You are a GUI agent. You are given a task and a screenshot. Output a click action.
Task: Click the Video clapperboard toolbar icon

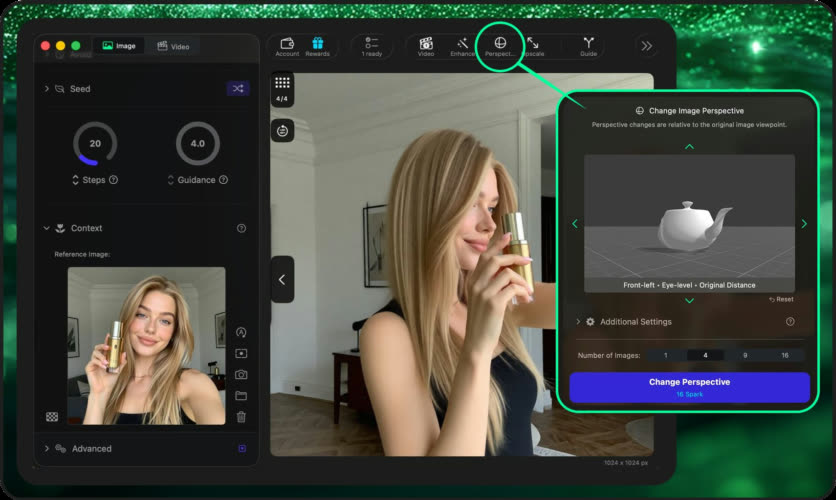[426, 46]
